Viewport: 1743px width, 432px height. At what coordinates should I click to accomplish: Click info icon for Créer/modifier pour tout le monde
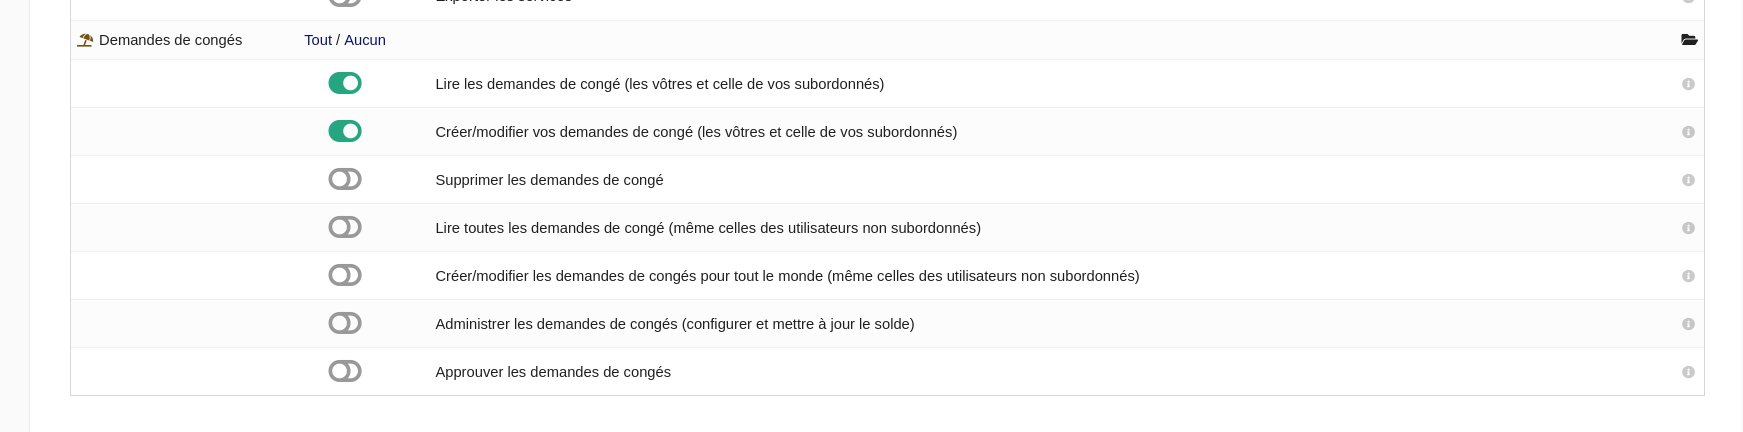[x=1688, y=276]
